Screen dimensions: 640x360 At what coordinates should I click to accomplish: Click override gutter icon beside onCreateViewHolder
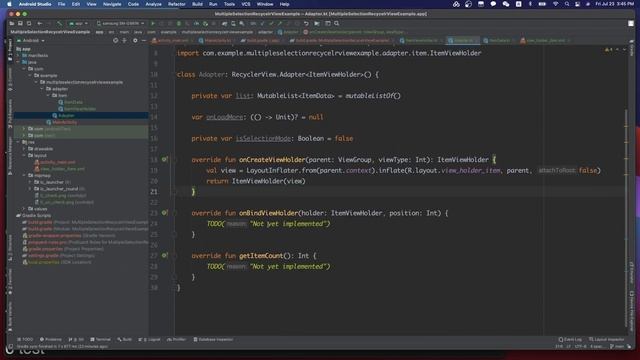tap(164, 159)
